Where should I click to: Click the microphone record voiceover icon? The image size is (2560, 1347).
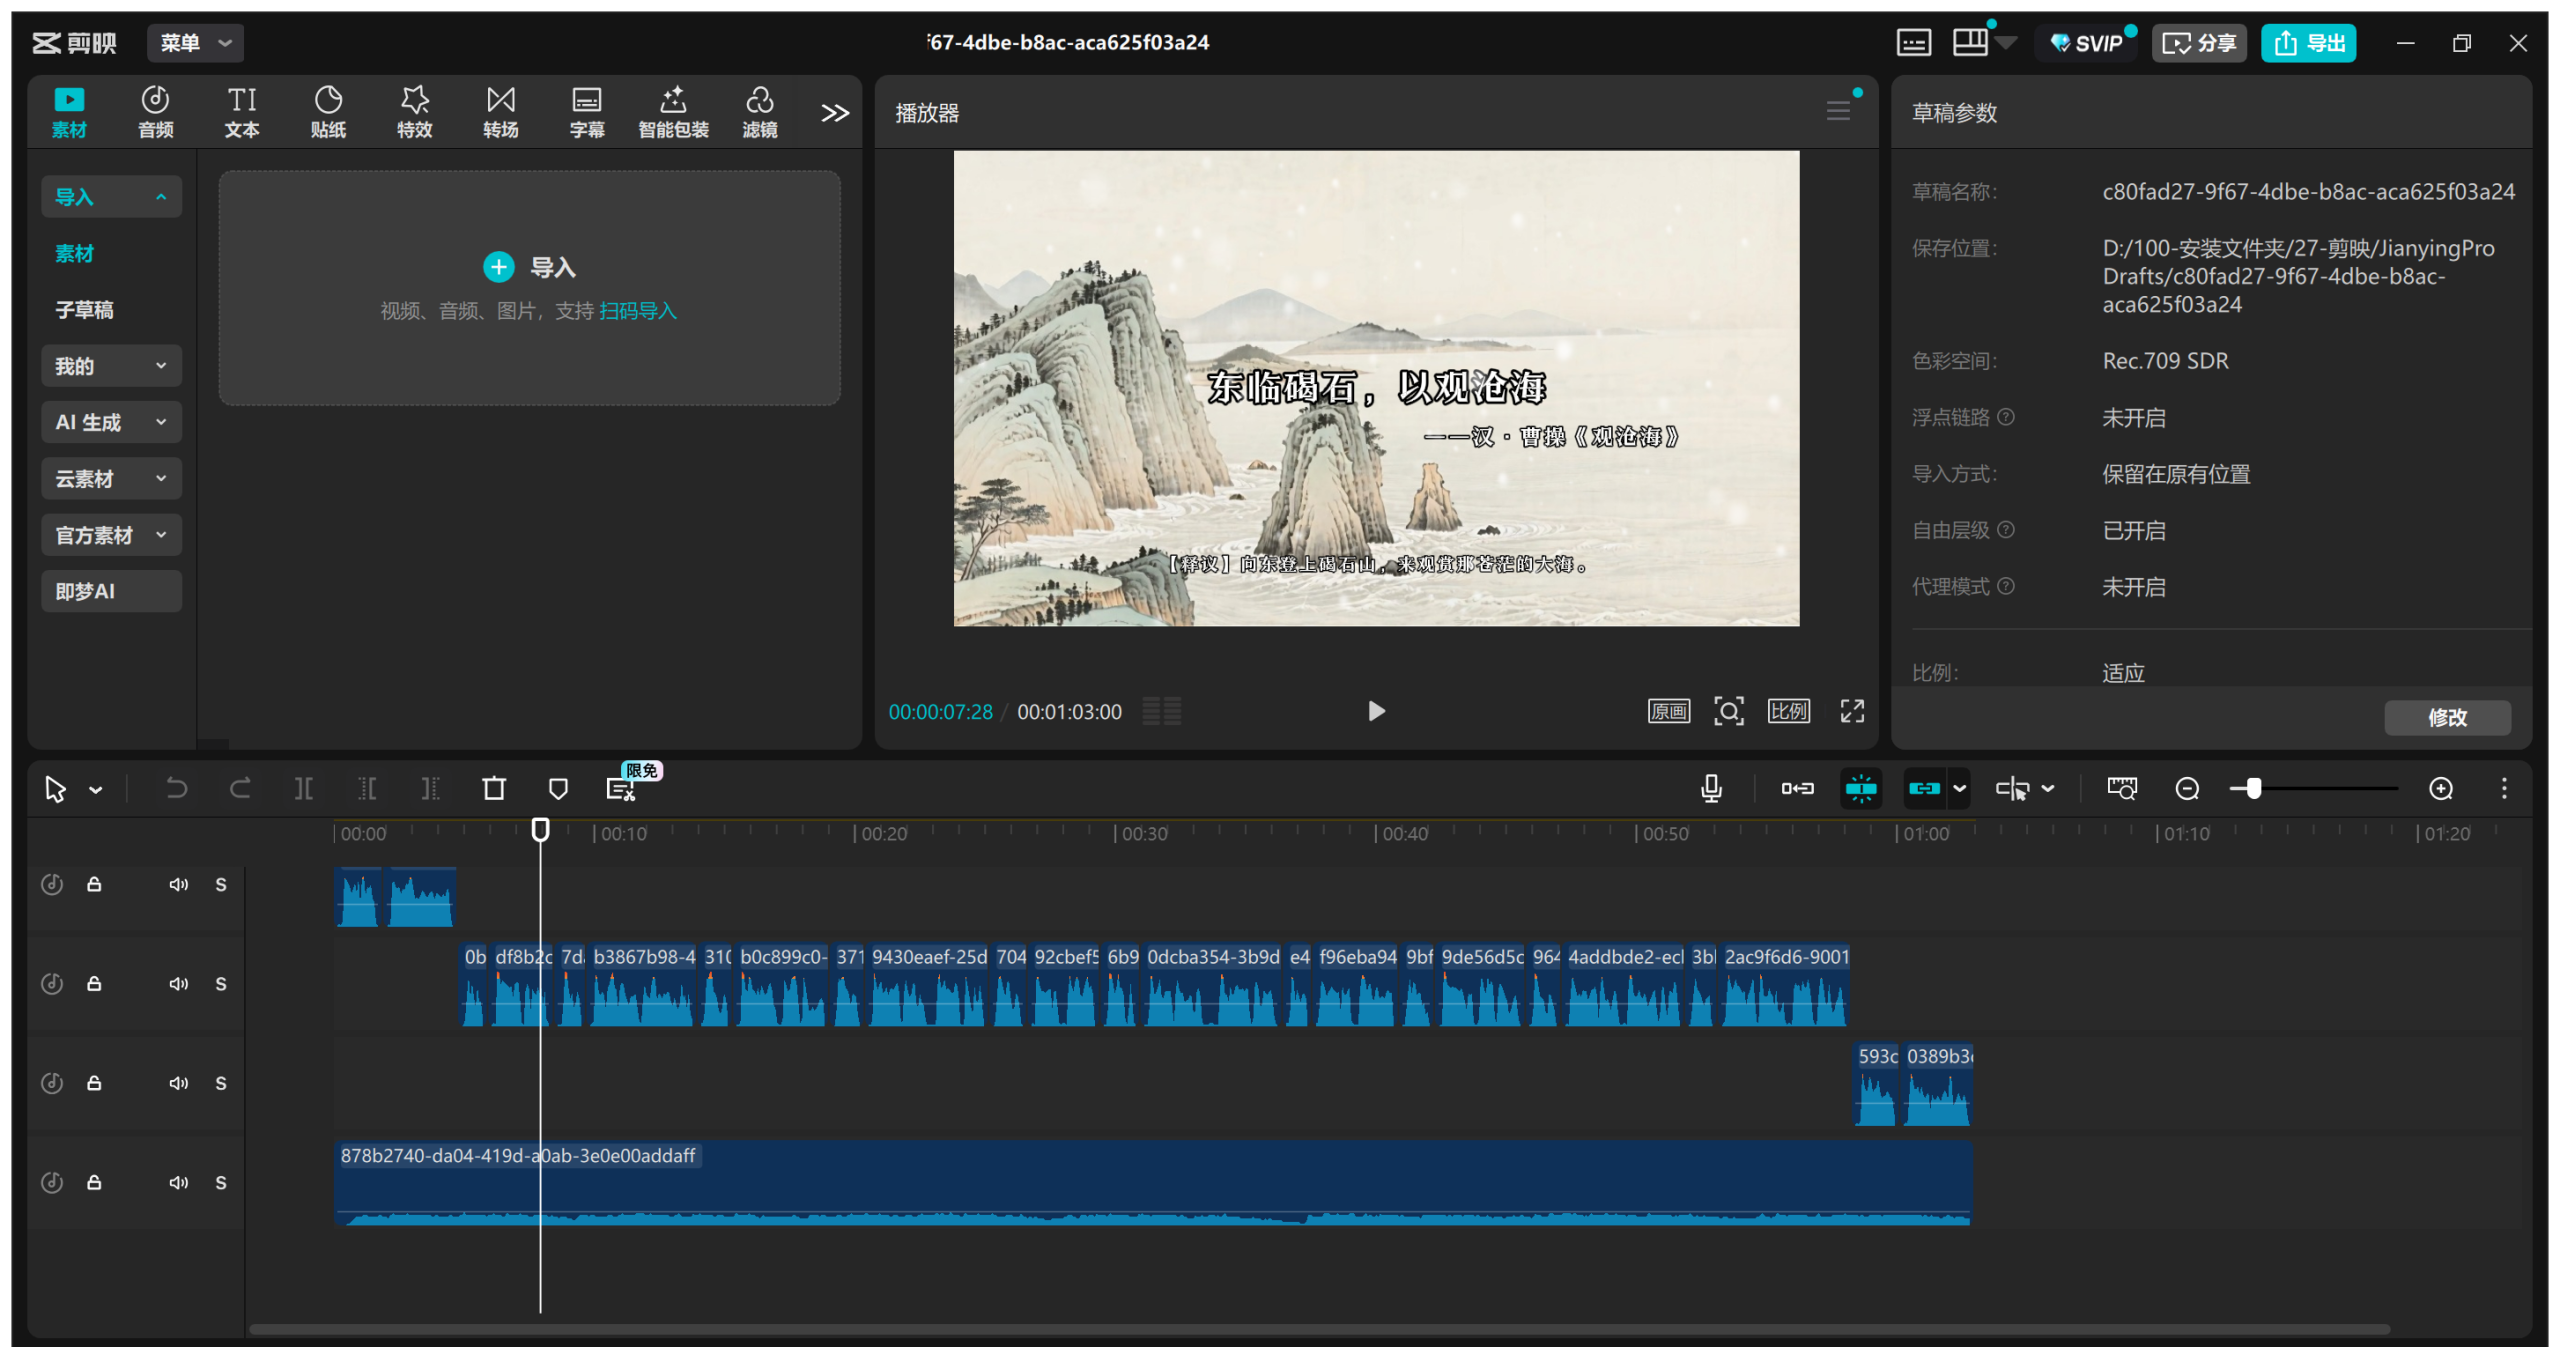(1711, 789)
